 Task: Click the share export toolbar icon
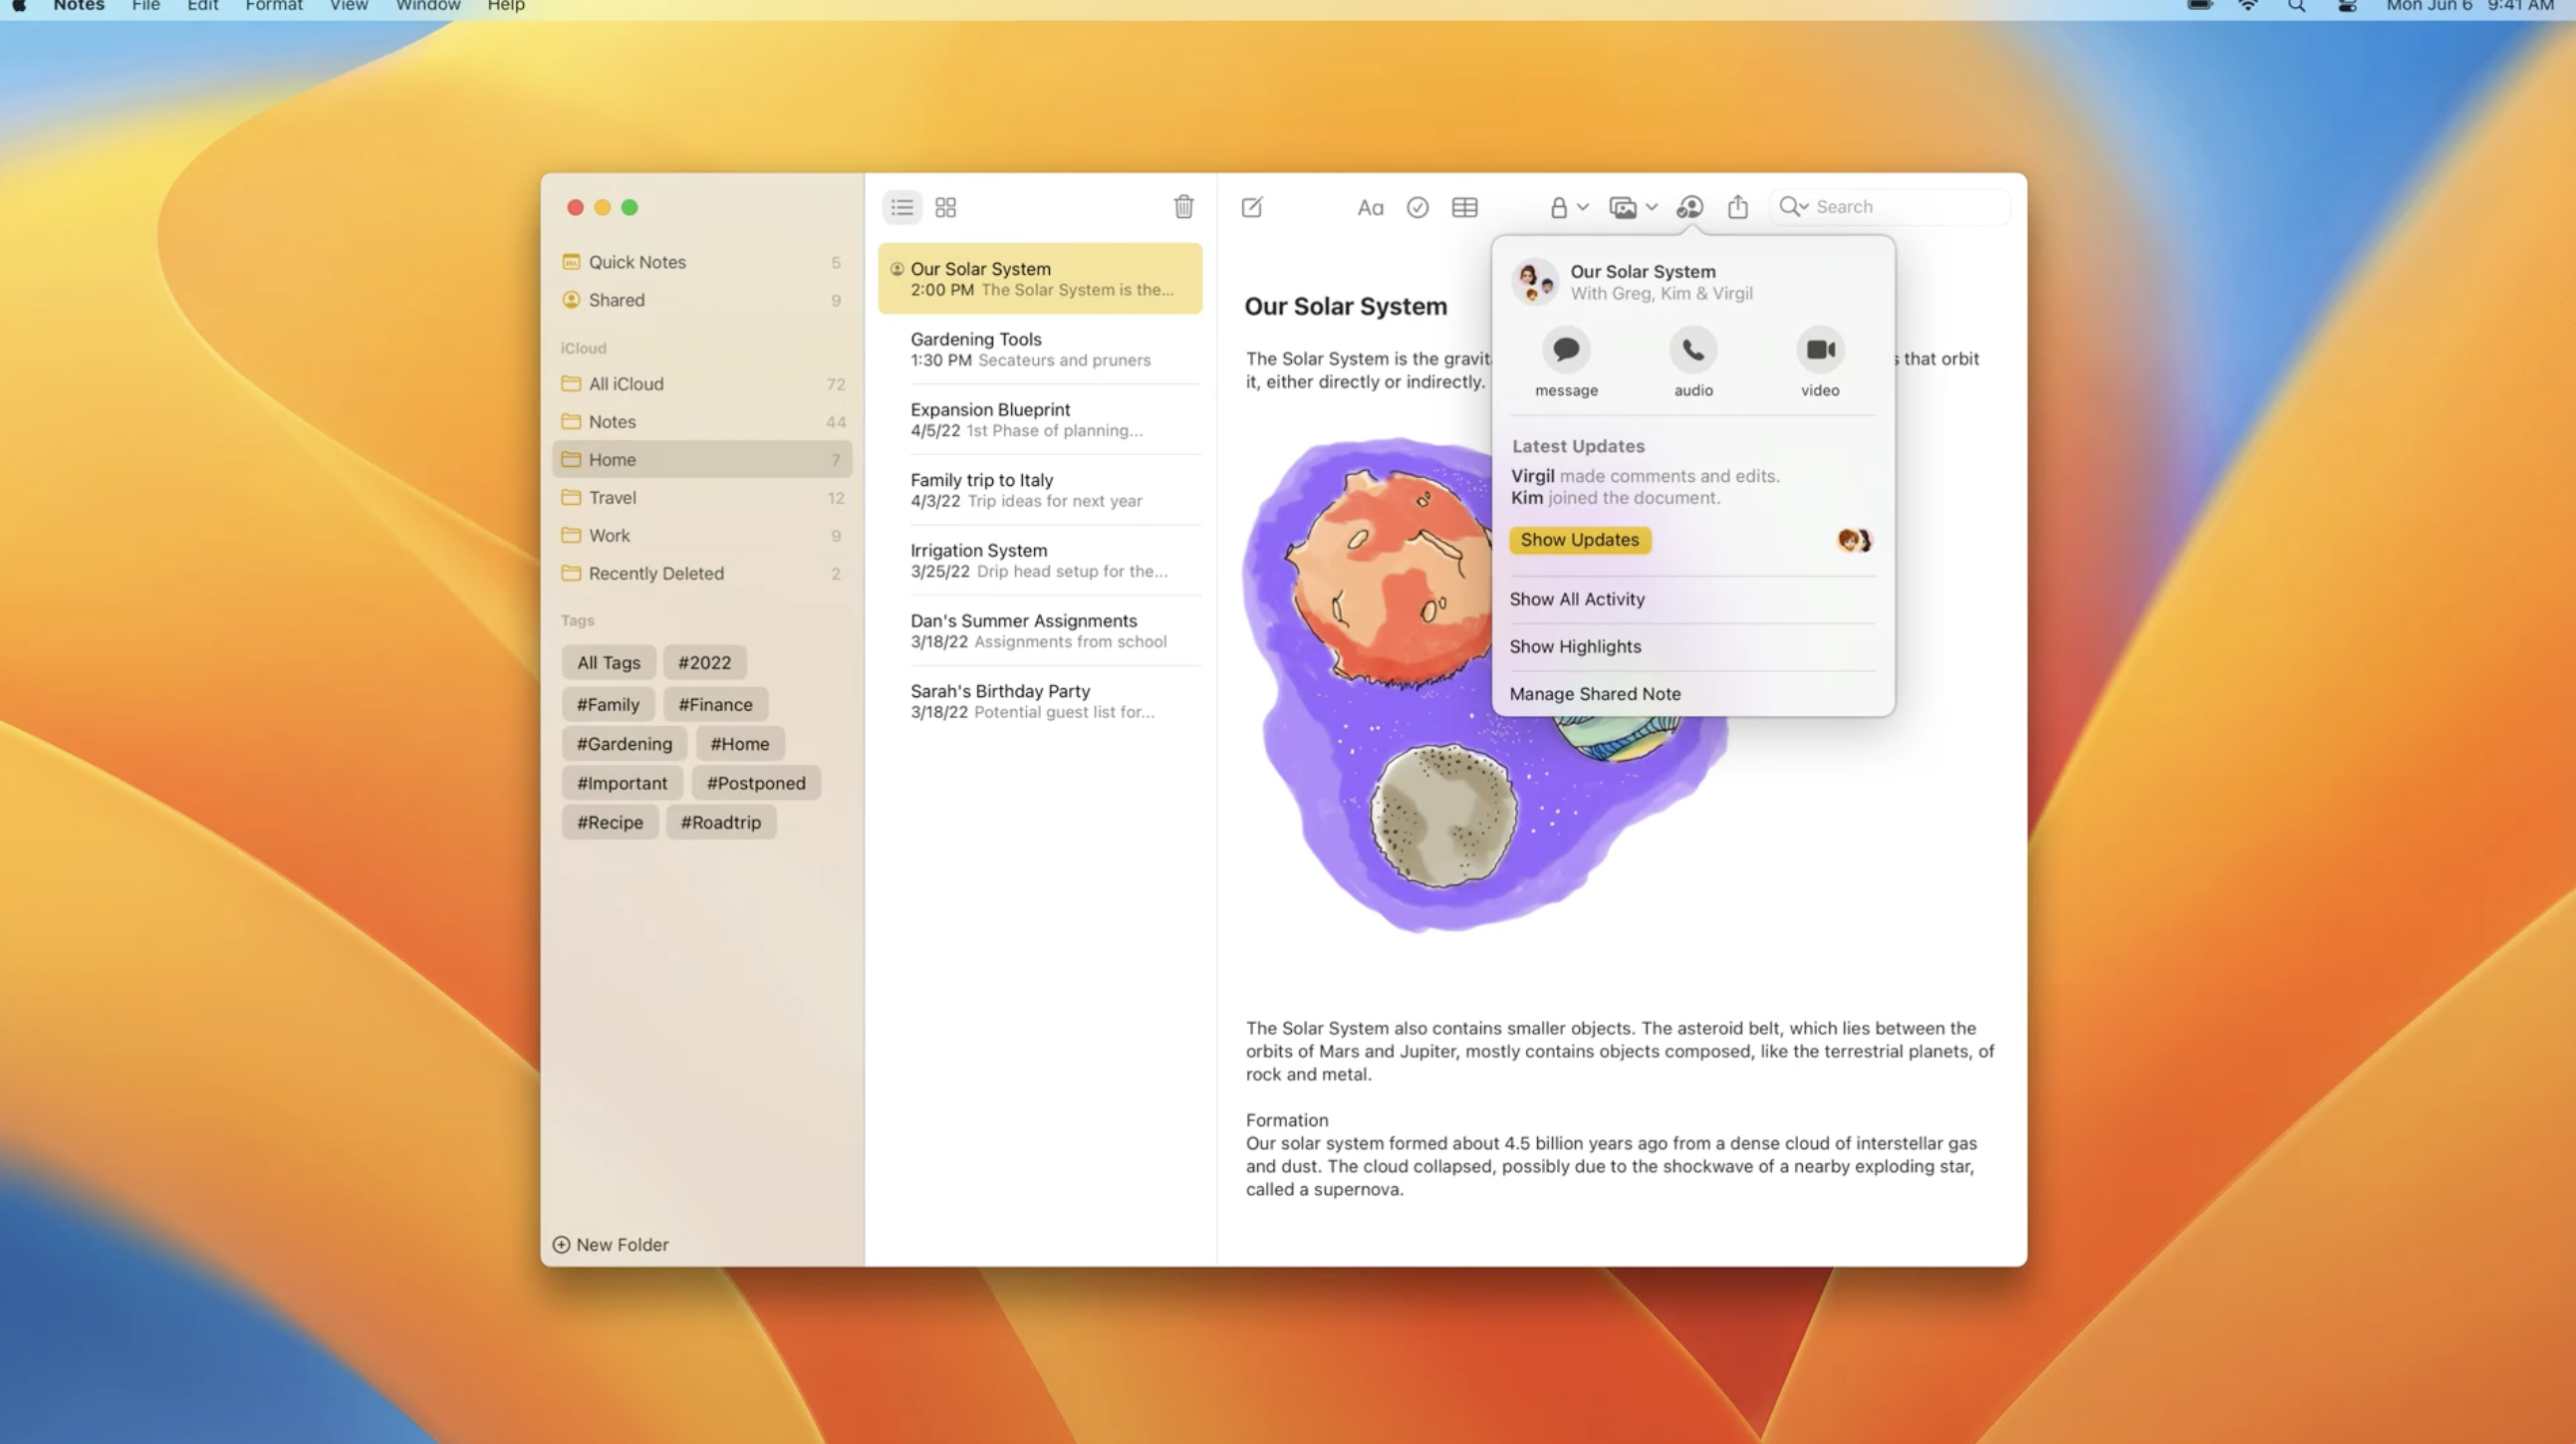tap(1737, 207)
